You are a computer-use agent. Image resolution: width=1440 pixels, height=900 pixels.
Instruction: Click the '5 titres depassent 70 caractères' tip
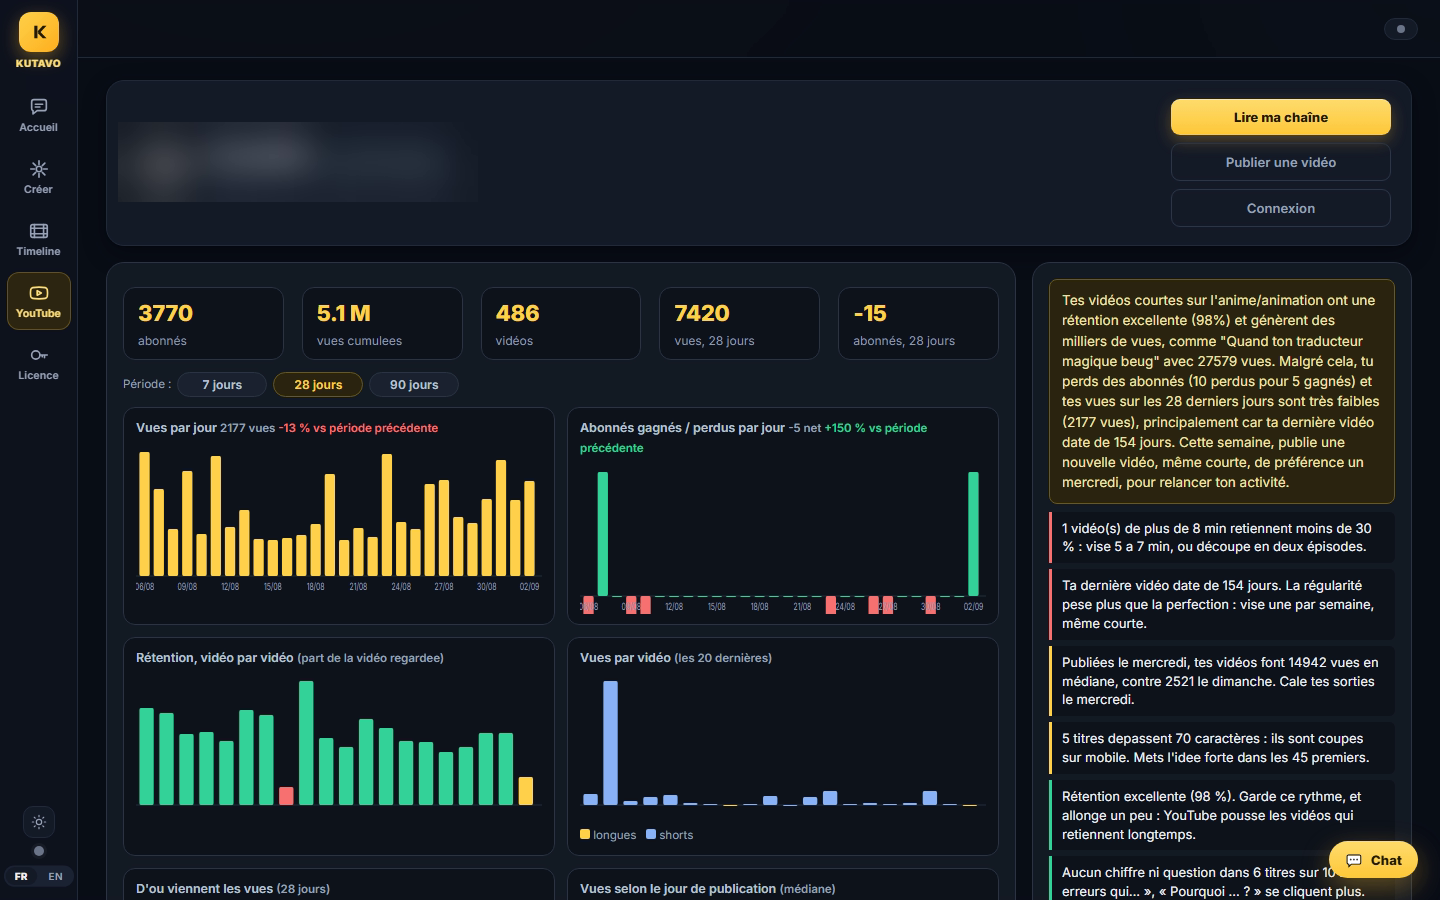[1222, 748]
